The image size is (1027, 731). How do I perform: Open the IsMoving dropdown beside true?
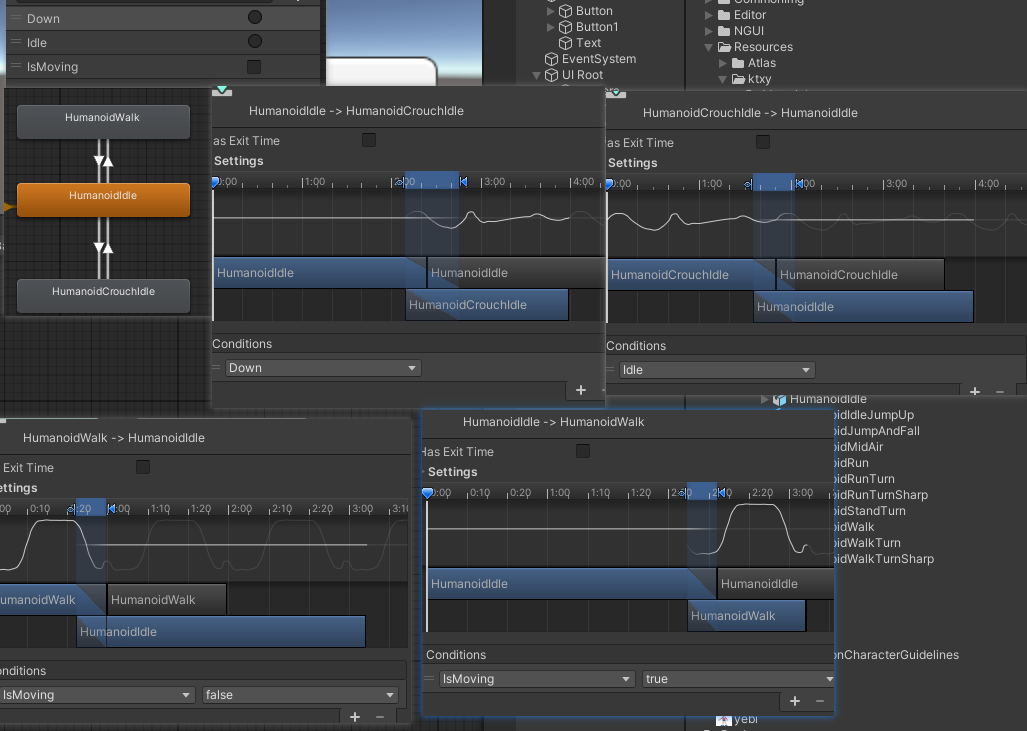(x=537, y=679)
